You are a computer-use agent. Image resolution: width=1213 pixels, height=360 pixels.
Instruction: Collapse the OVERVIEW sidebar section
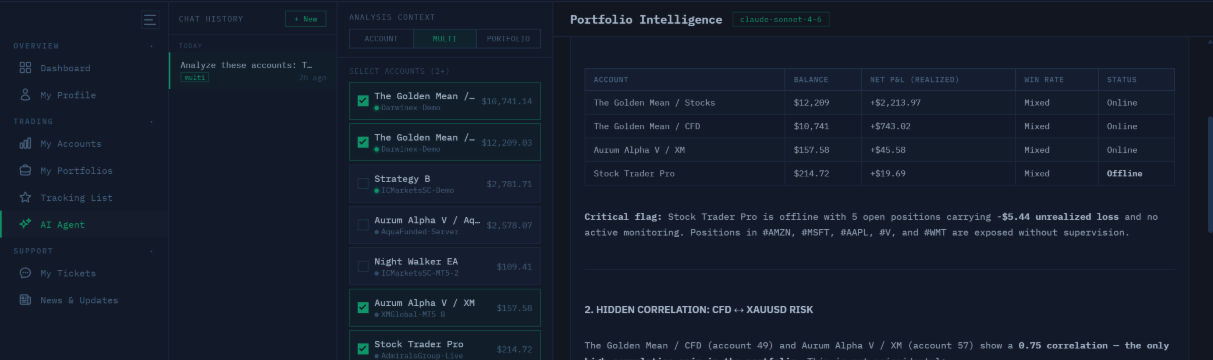(151, 46)
